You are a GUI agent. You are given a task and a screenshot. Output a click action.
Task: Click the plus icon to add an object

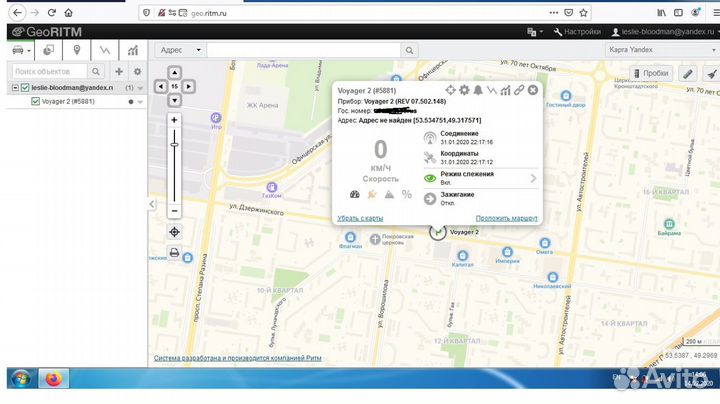(119, 72)
